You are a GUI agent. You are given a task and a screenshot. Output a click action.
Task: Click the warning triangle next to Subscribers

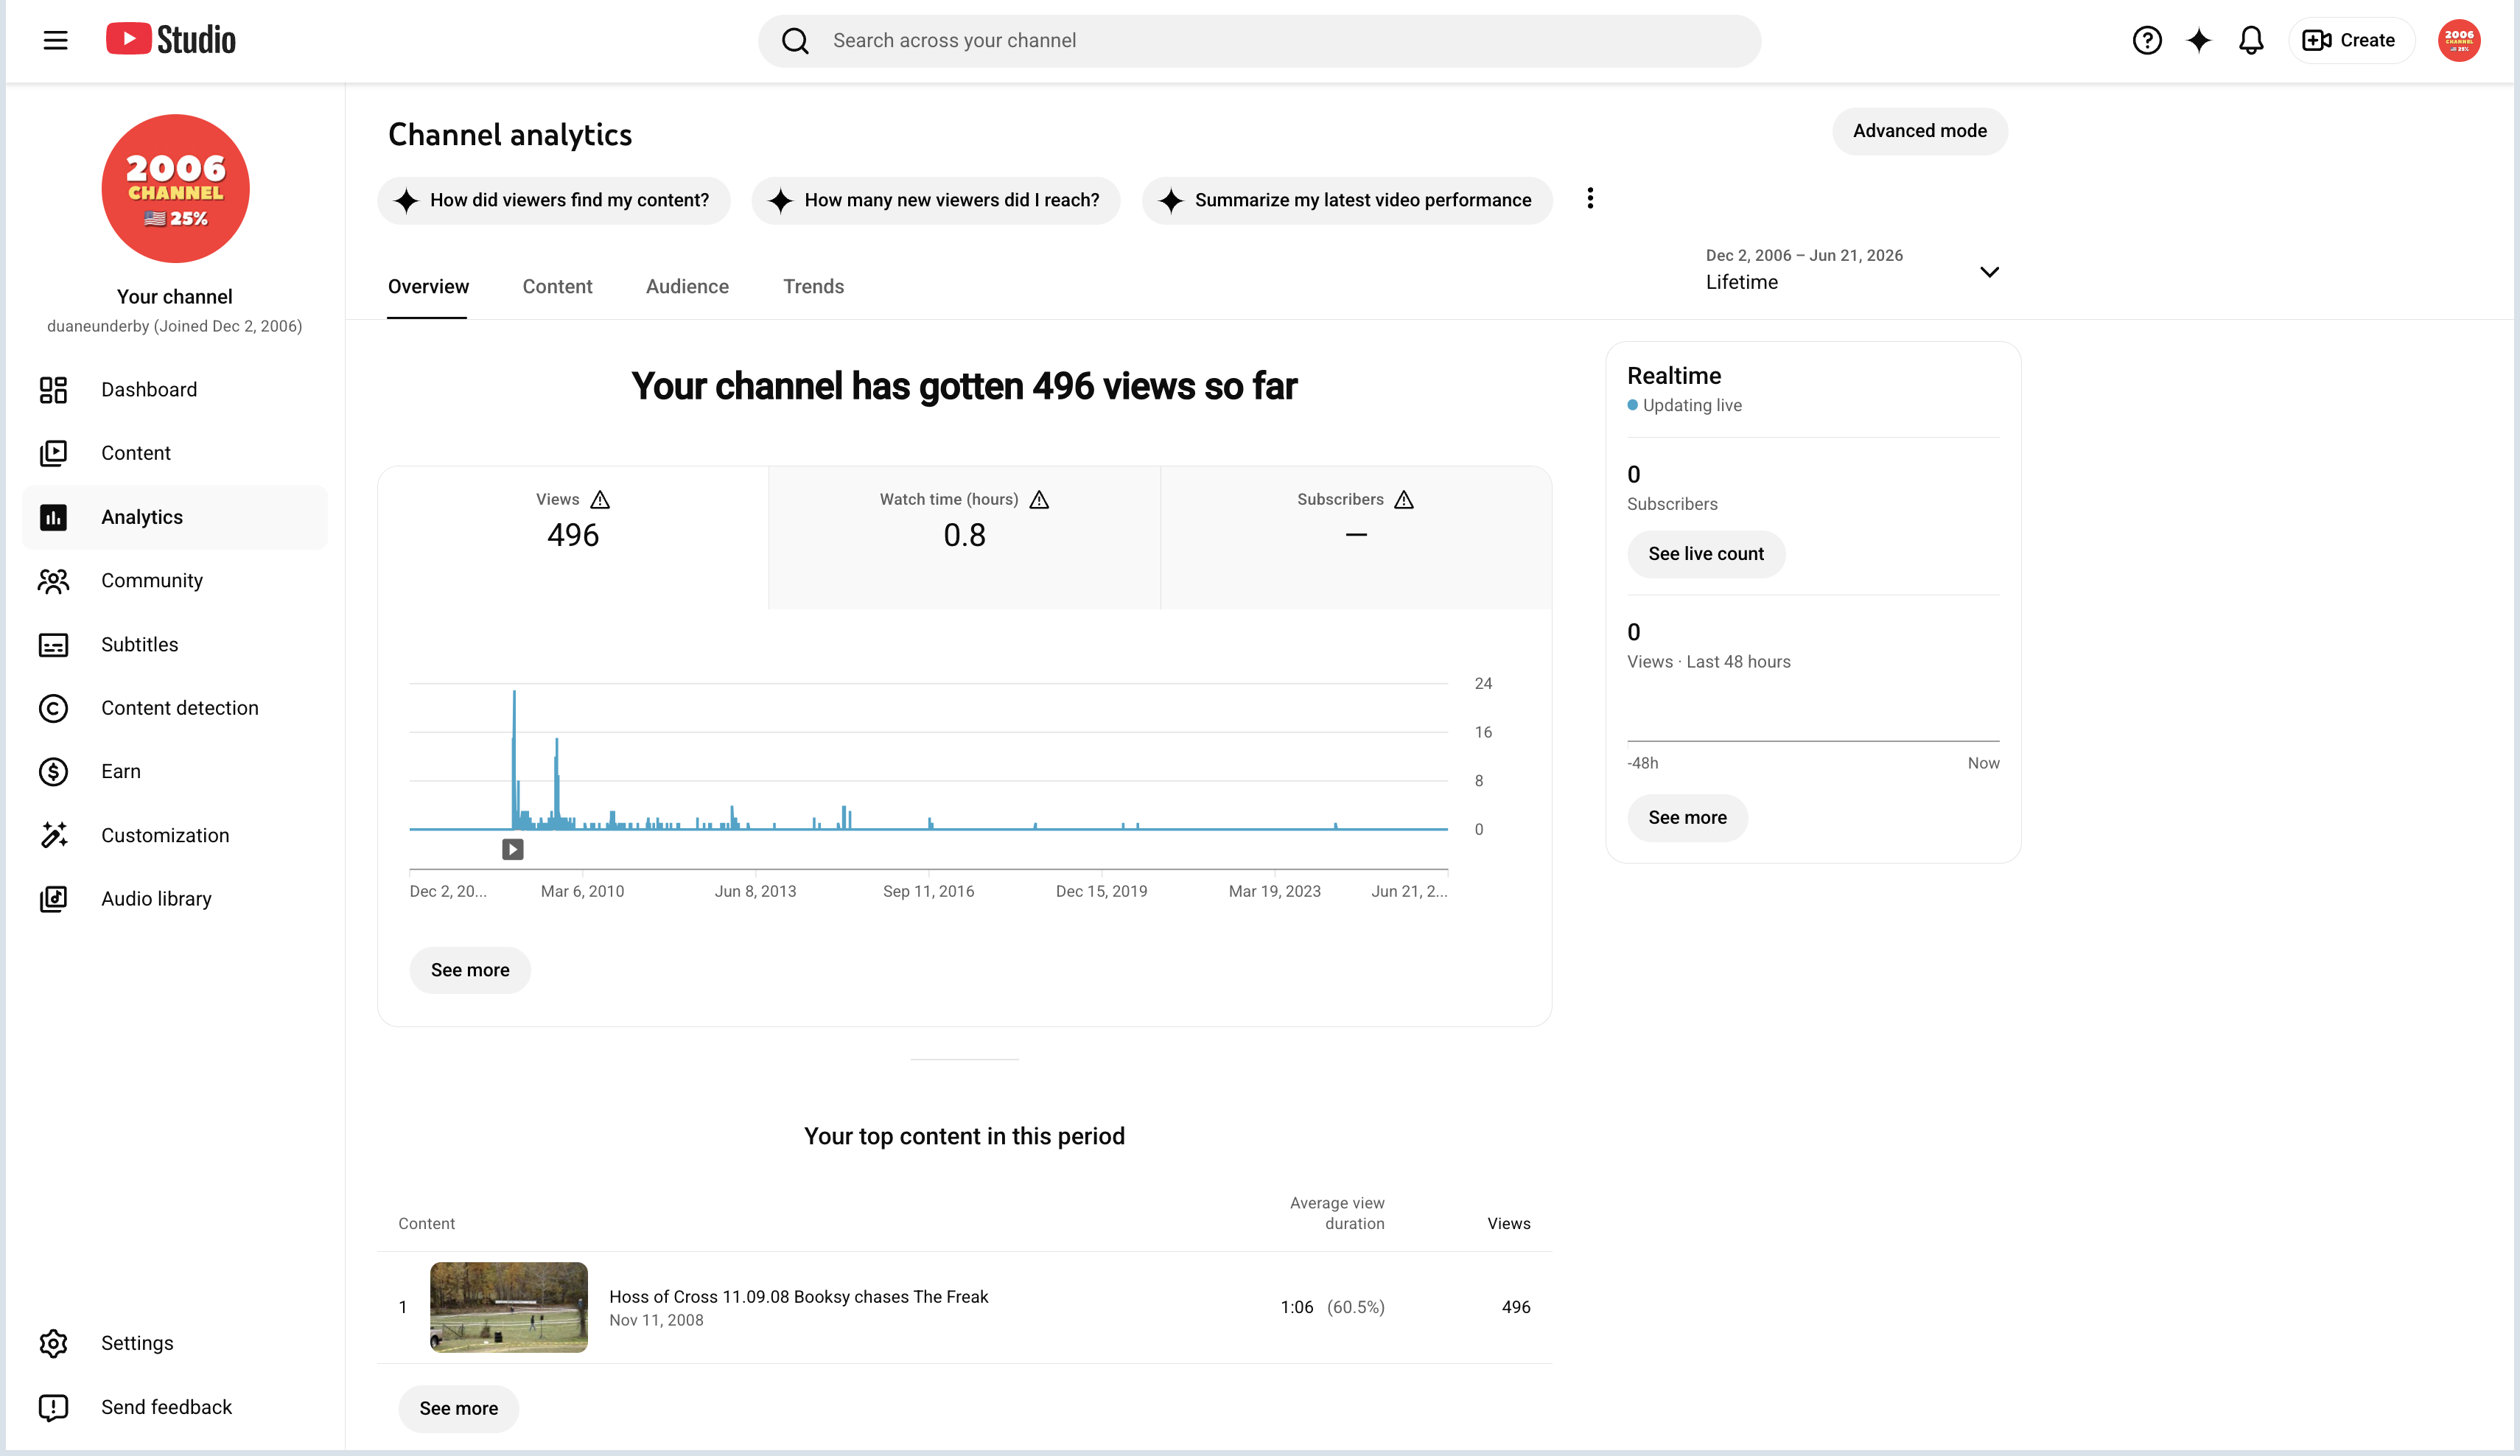1404,499
